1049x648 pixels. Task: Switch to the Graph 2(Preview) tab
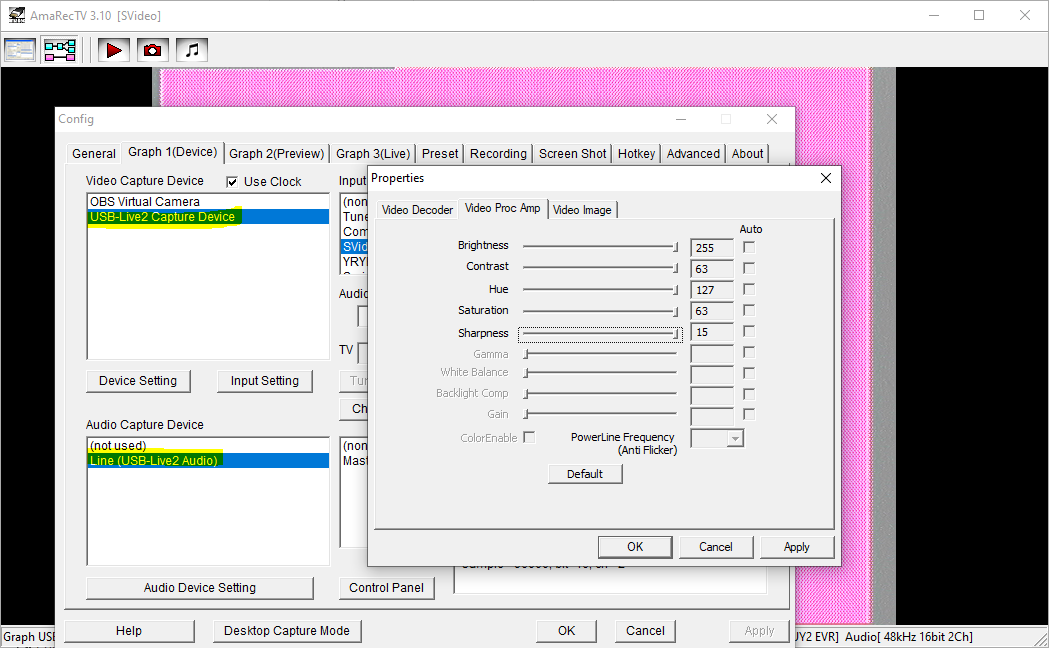pyautogui.click(x=276, y=154)
